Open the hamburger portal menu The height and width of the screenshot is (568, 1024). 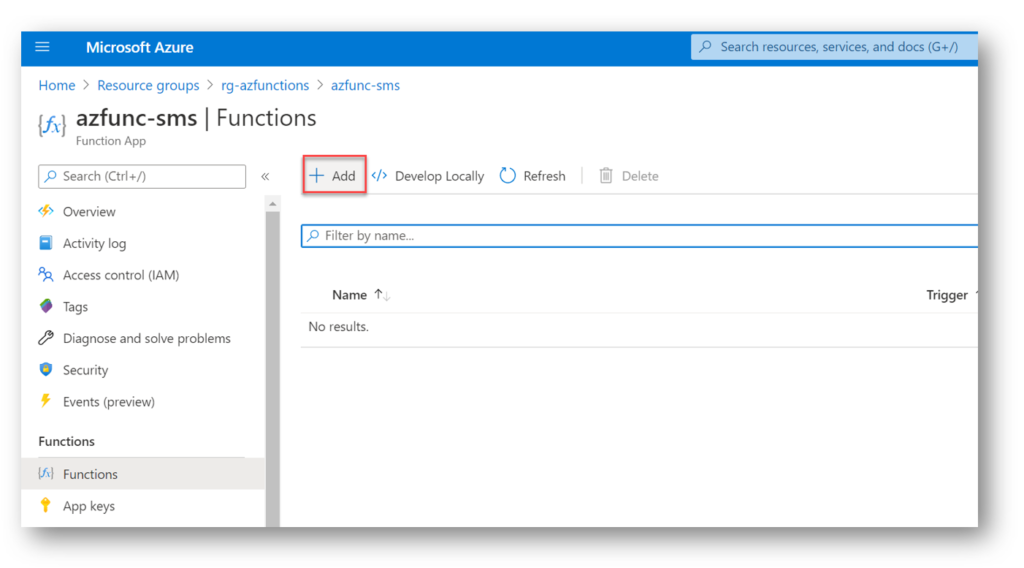tap(42, 47)
